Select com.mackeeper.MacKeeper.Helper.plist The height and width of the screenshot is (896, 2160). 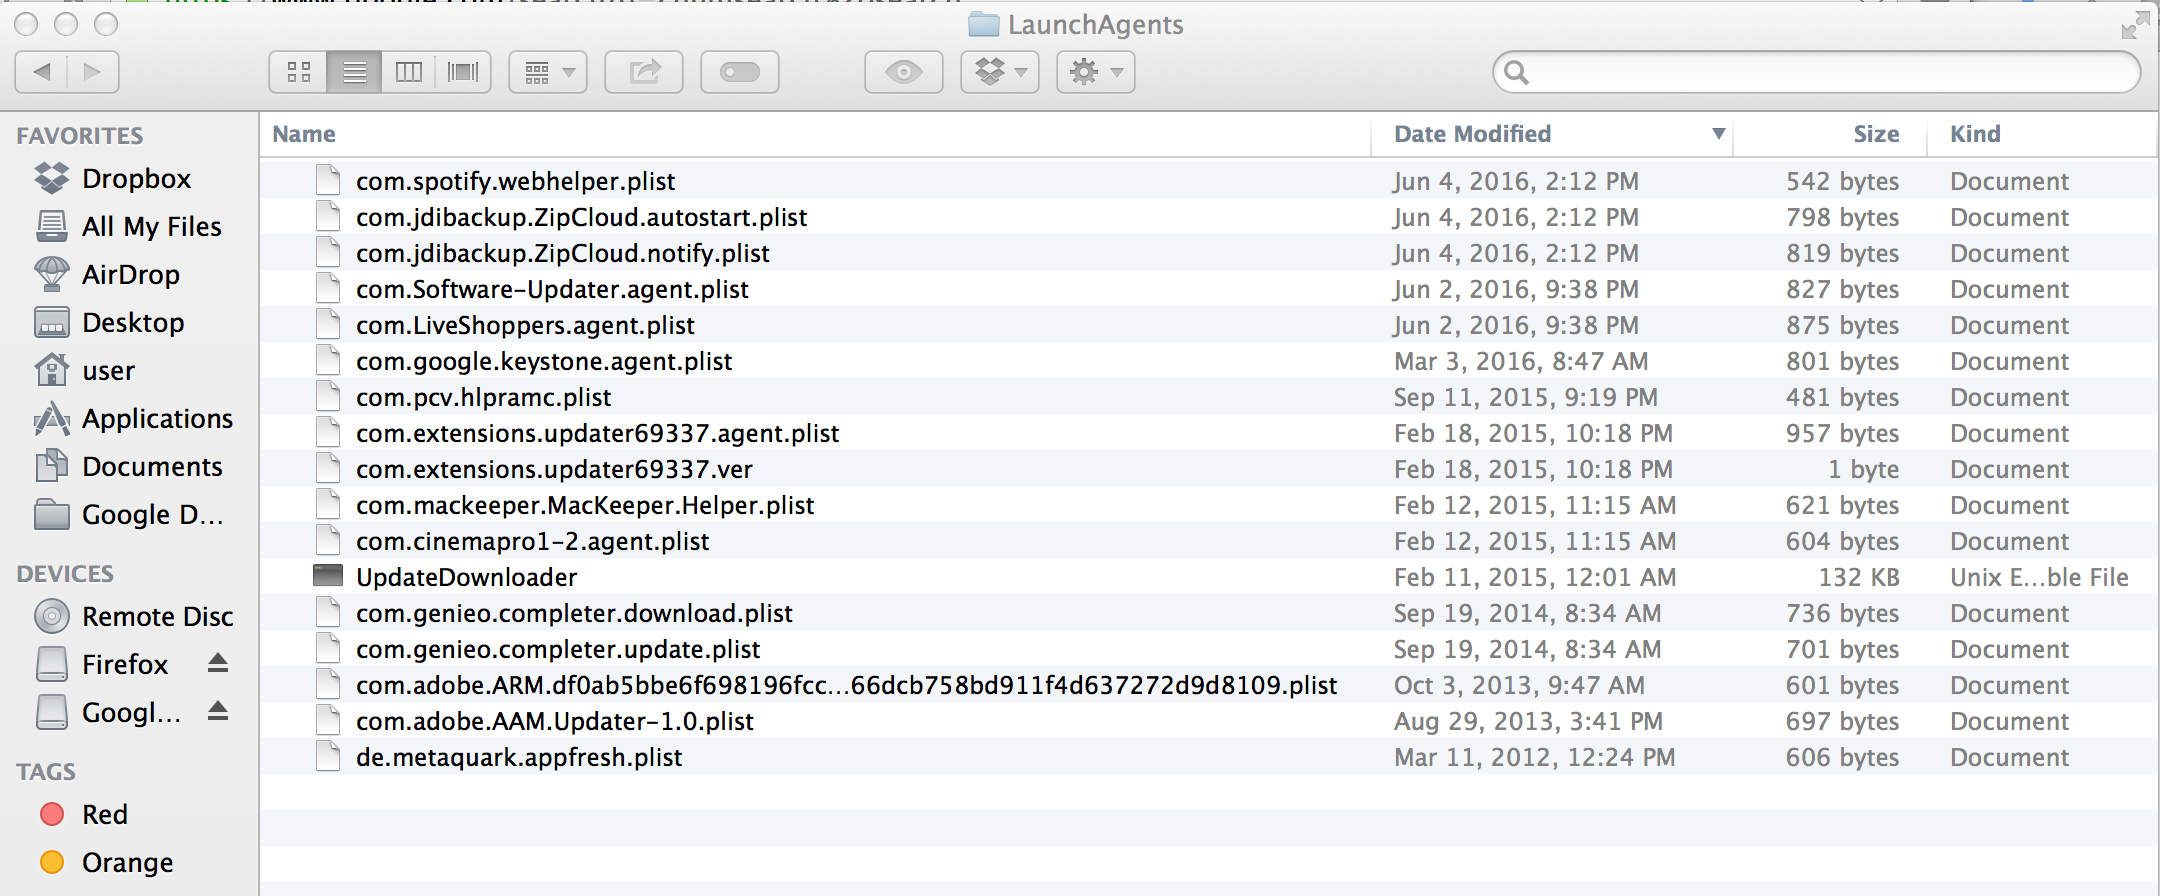pyautogui.click(x=585, y=505)
